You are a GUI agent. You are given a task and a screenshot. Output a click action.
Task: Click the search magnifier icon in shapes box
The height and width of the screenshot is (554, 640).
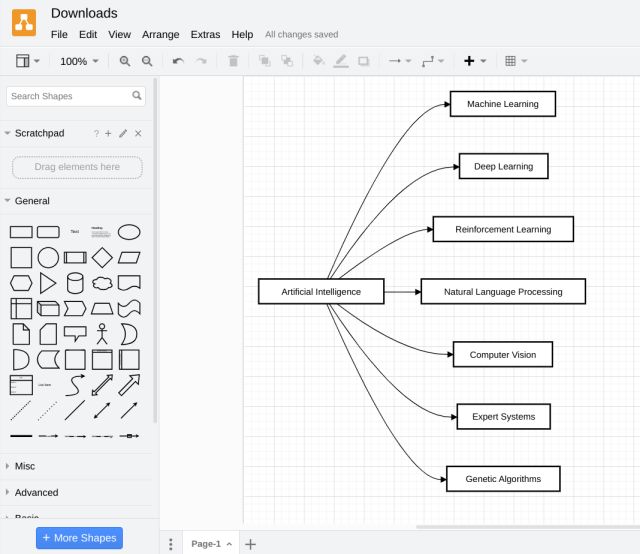point(137,96)
